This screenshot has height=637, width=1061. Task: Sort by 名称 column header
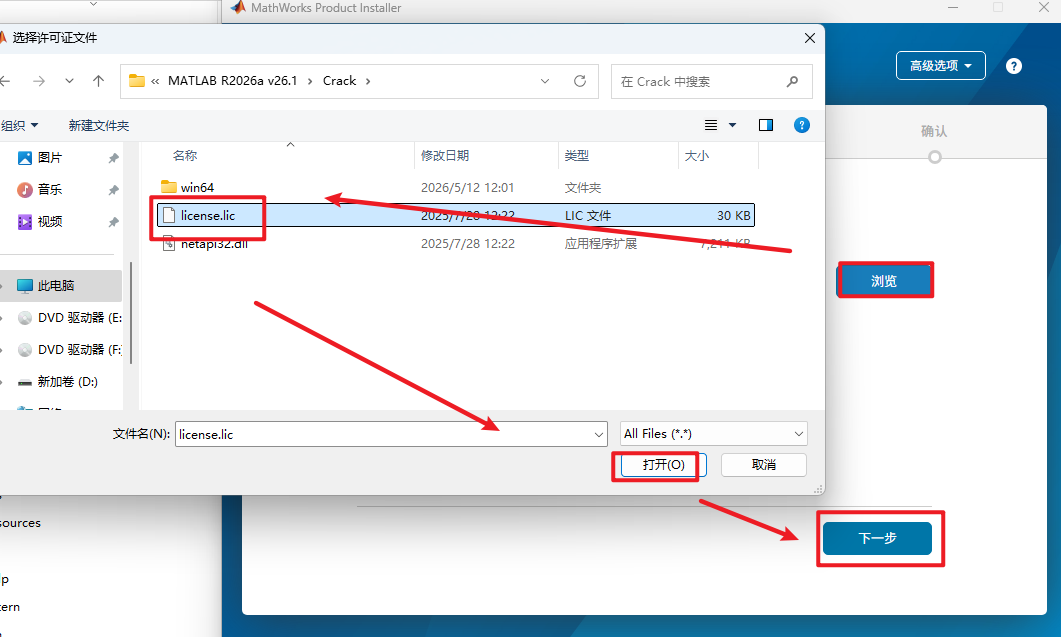click(185, 156)
